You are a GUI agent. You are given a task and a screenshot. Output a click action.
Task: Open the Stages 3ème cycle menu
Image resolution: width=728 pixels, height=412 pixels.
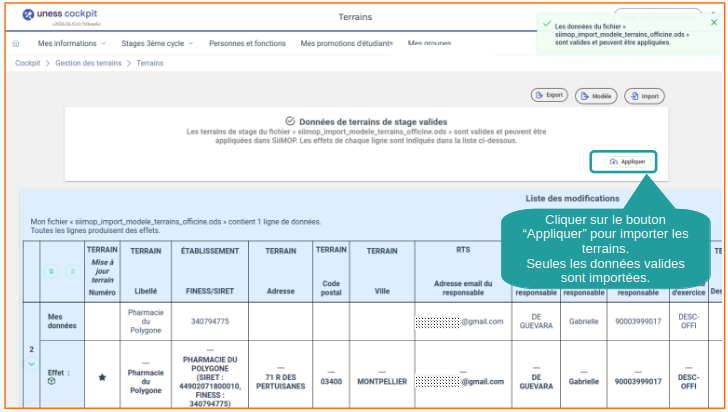click(157, 43)
